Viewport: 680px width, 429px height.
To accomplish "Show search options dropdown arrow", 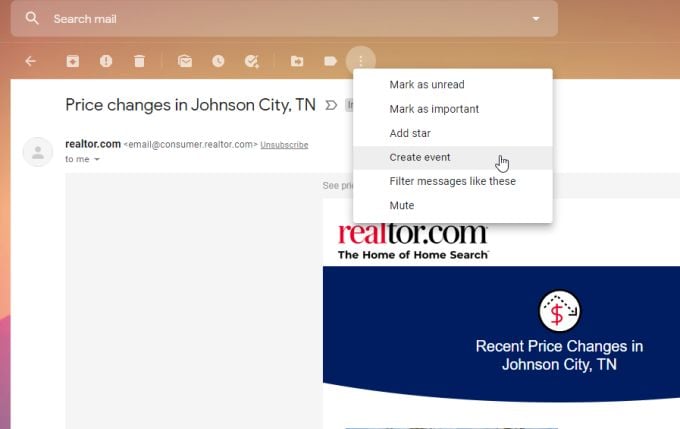I will 536,19.
